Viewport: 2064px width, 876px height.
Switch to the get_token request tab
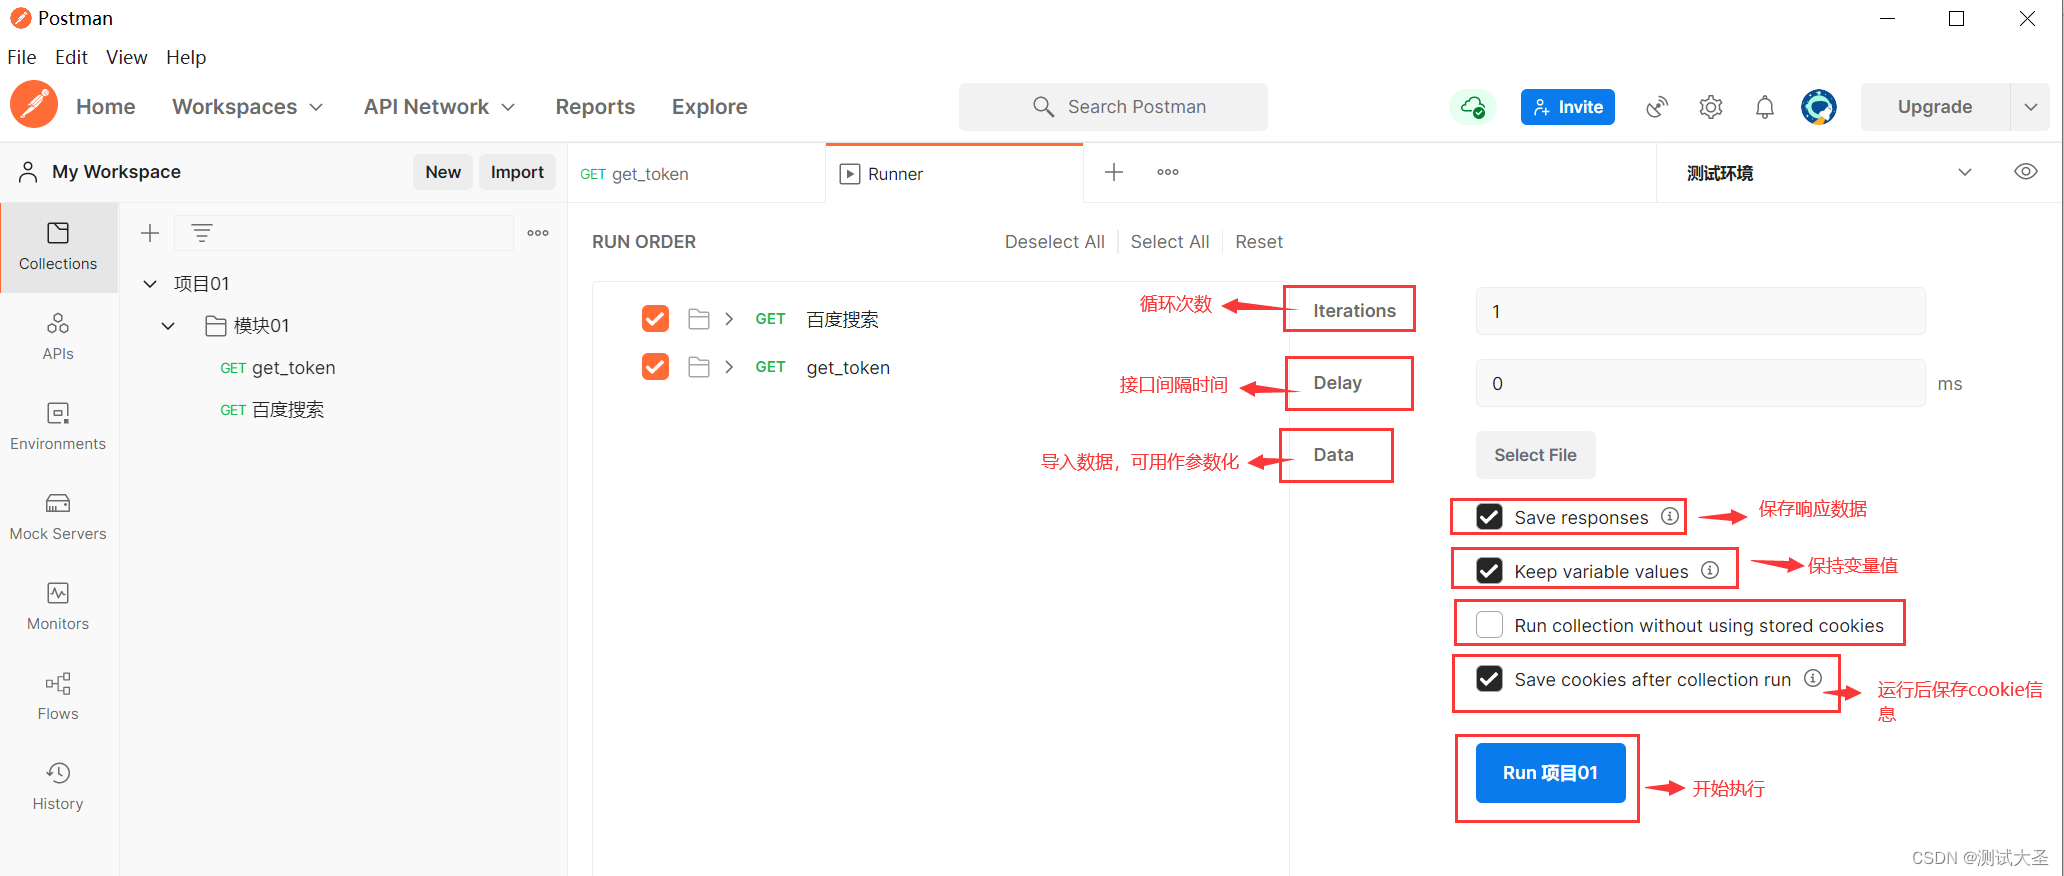696,174
